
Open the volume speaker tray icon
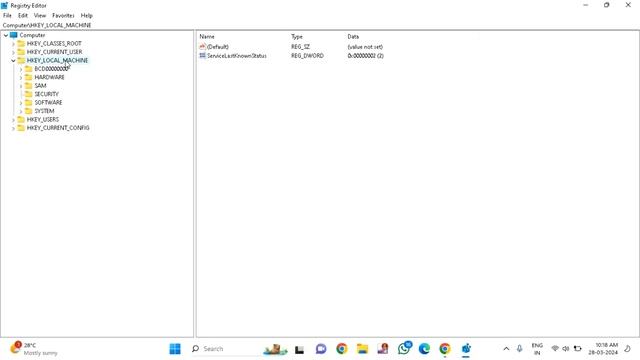[x=566, y=349]
